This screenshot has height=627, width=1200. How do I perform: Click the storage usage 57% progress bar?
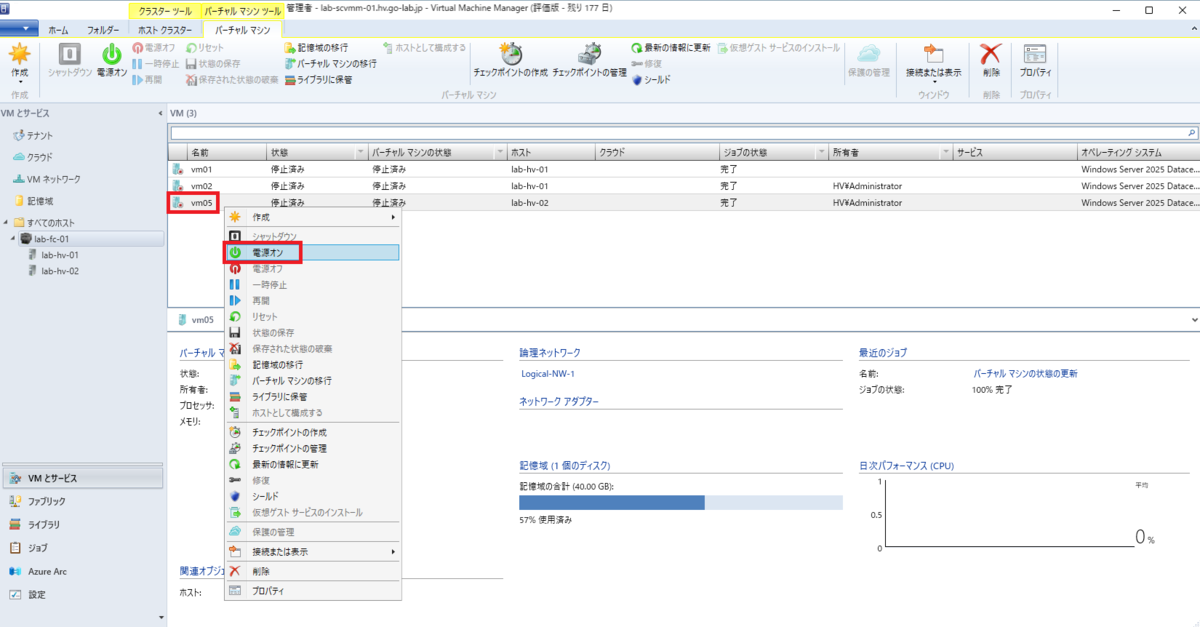pos(681,503)
